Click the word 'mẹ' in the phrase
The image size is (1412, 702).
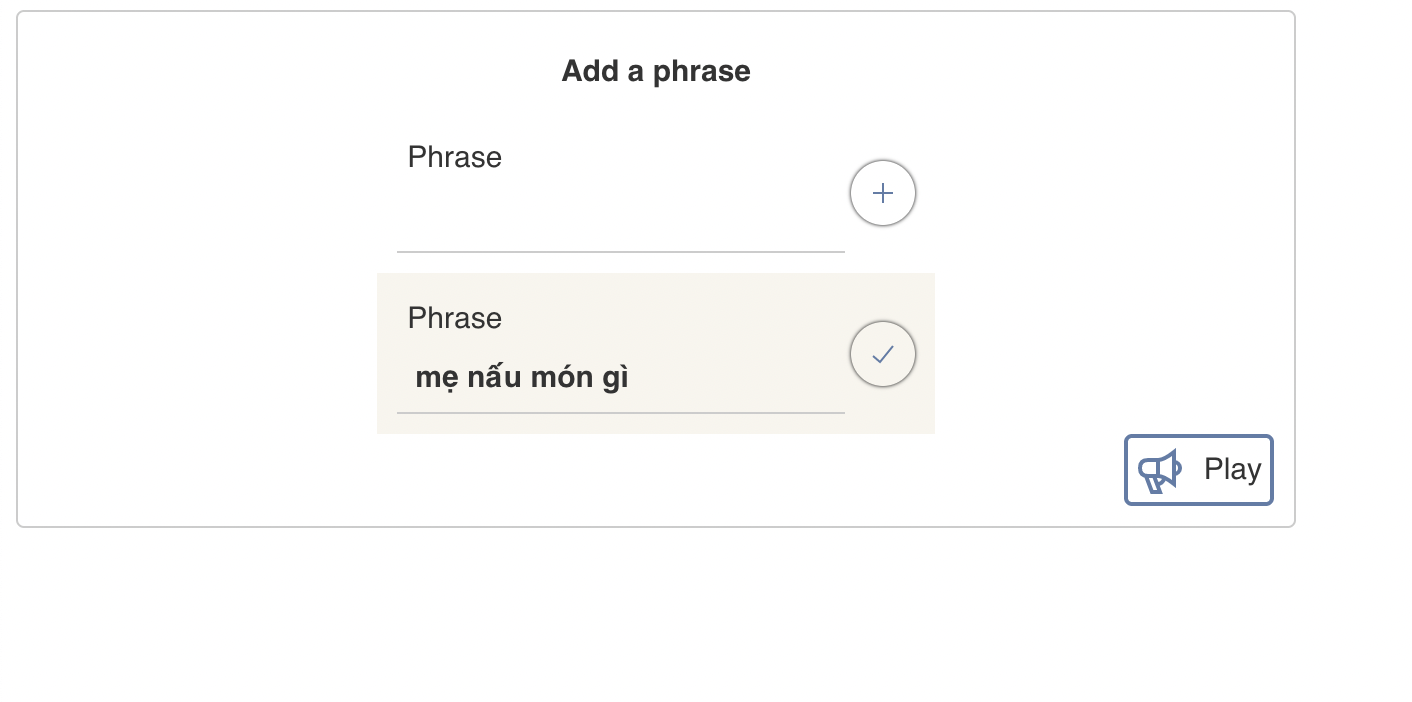point(434,378)
